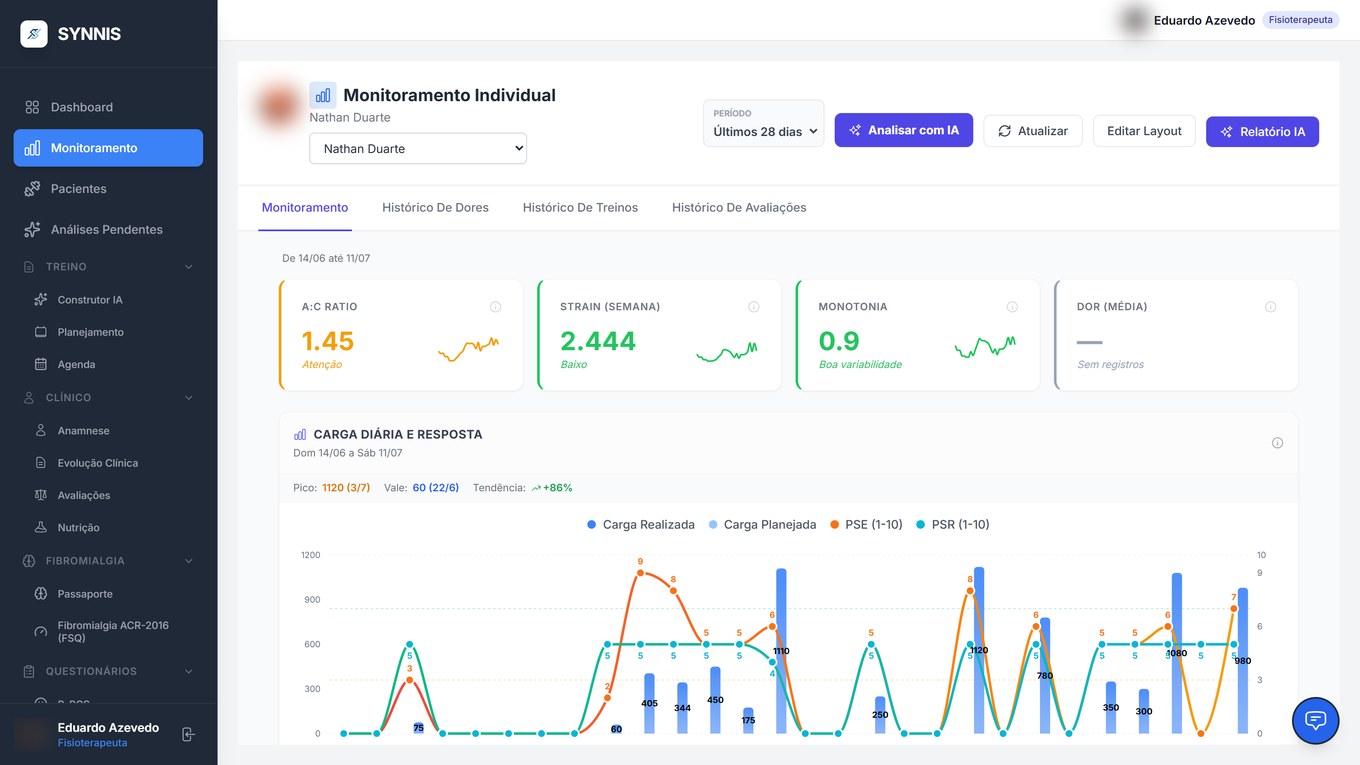The image size is (1360, 765).
Task: Switch to the Monitoramento tab
Action: point(305,207)
